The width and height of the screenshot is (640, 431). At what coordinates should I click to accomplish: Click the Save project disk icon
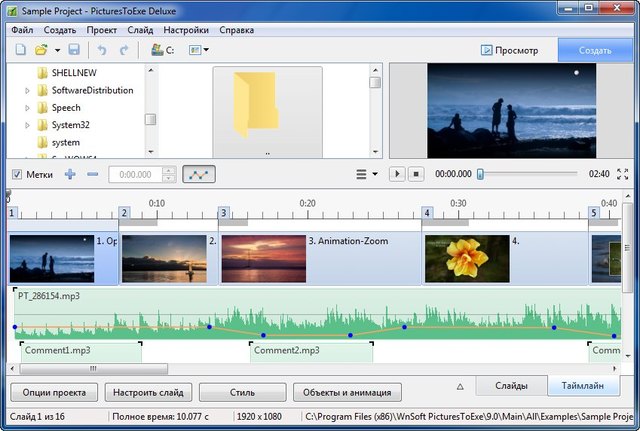pos(74,49)
